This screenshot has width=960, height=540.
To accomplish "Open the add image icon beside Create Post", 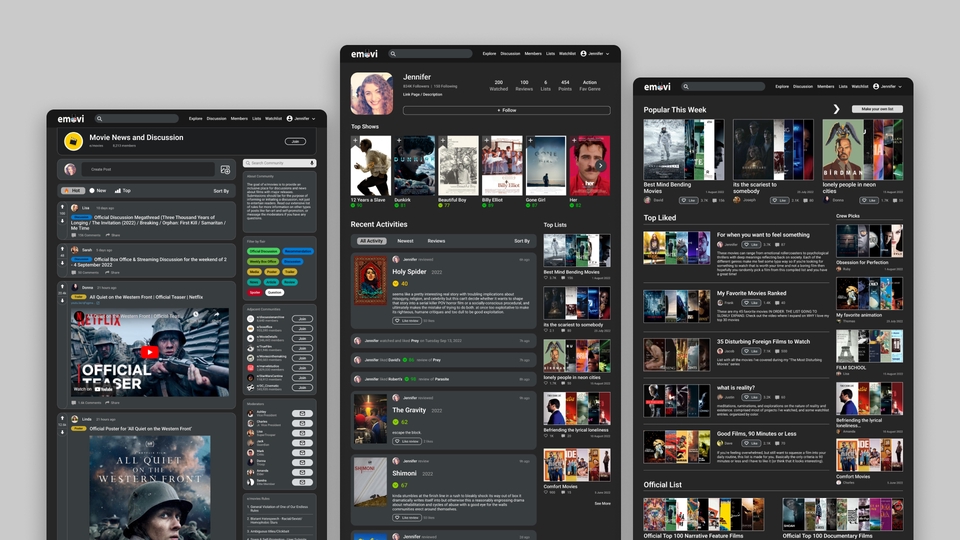I will [x=225, y=169].
